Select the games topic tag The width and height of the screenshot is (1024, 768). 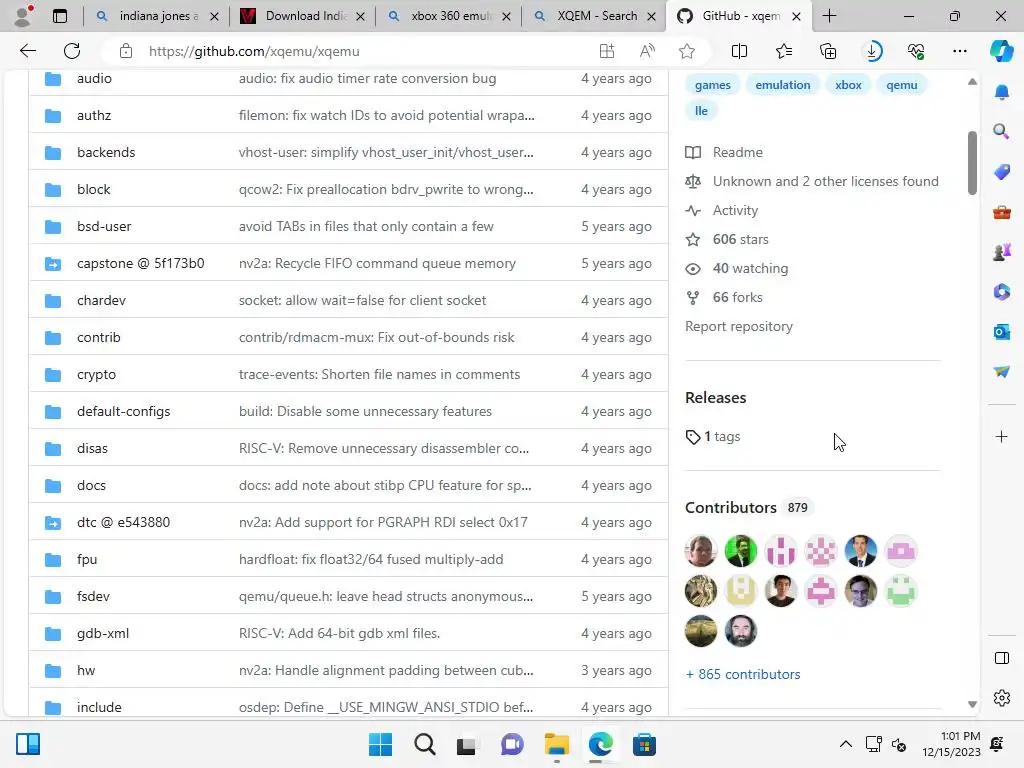click(x=712, y=85)
